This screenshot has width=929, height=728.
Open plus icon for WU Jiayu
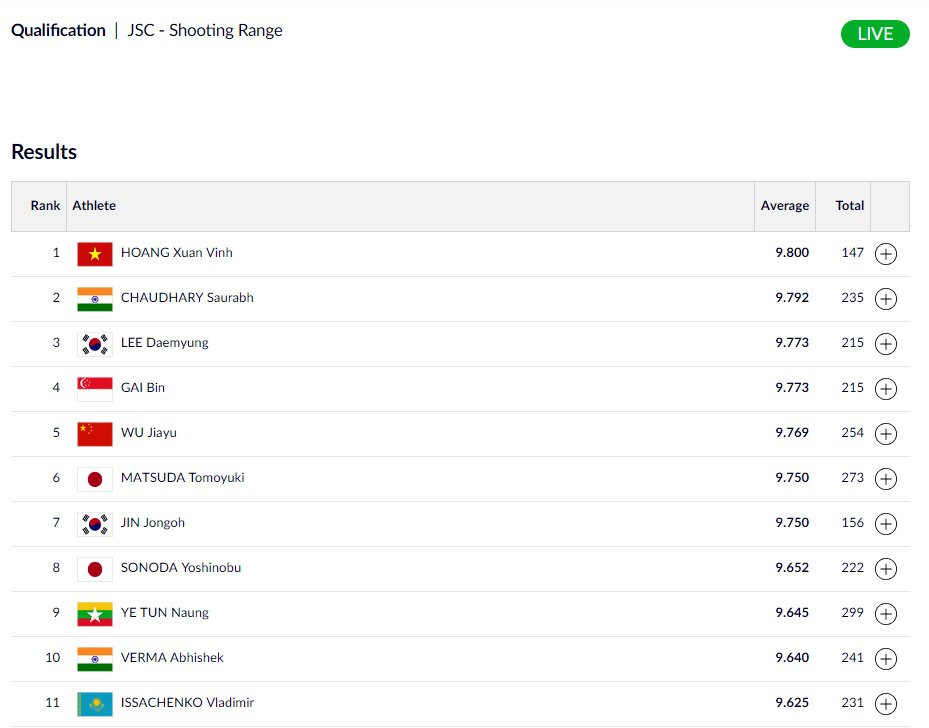885,434
